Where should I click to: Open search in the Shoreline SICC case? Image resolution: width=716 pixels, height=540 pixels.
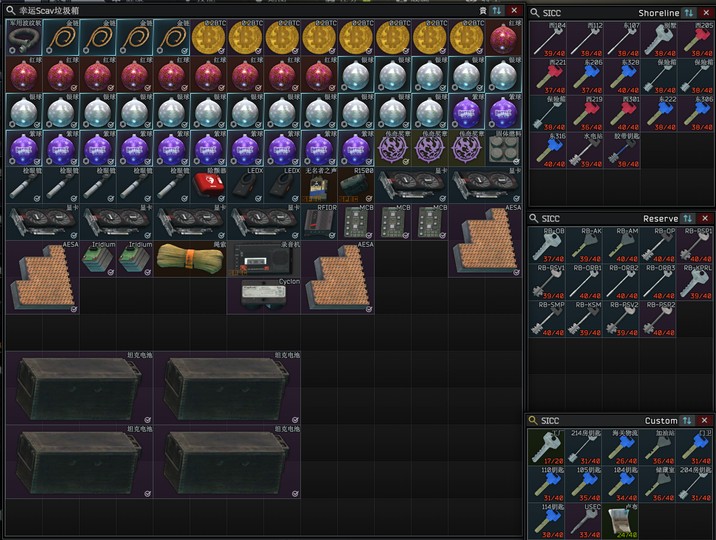click(535, 12)
